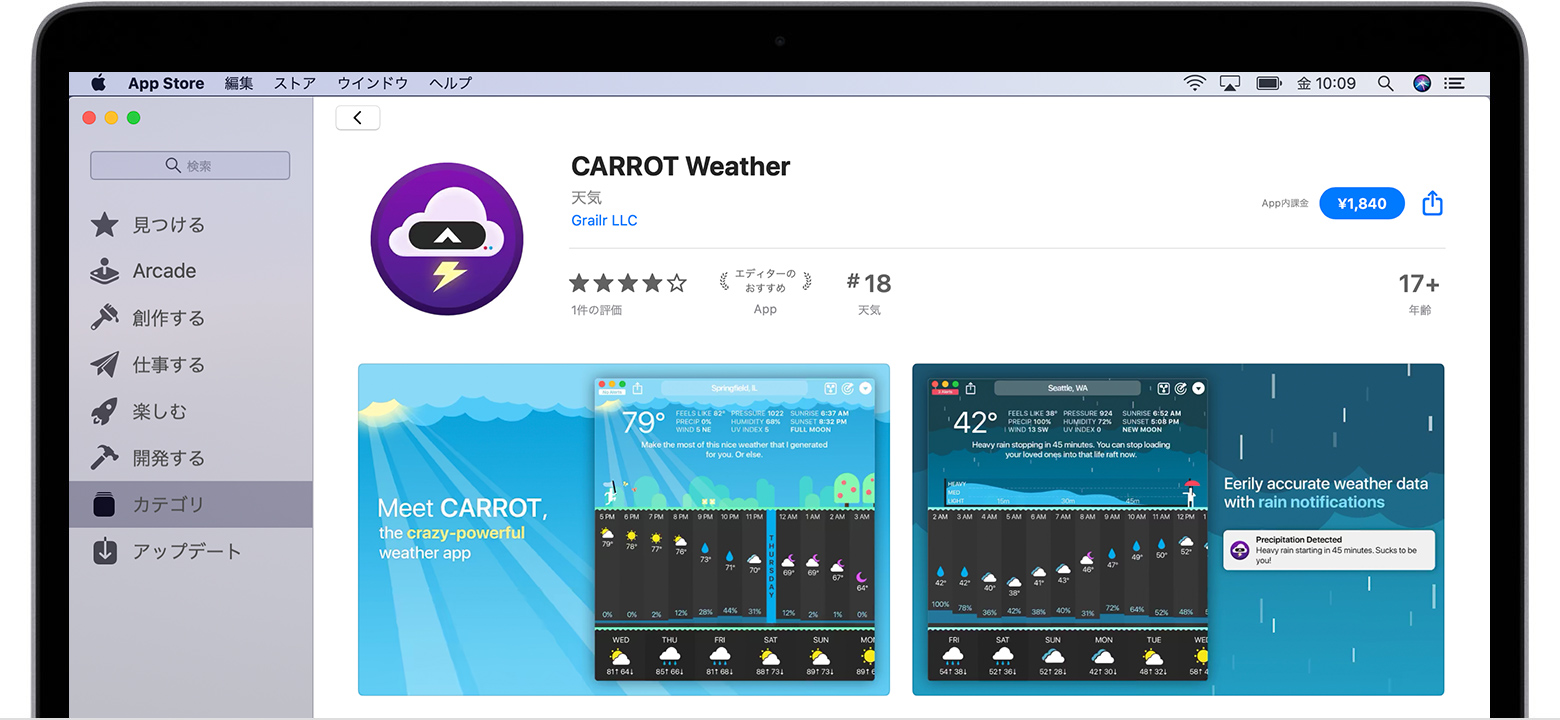Viewport: 1560px width, 720px height.
Task: Open アップデート in the sidebar
Action: (190, 551)
